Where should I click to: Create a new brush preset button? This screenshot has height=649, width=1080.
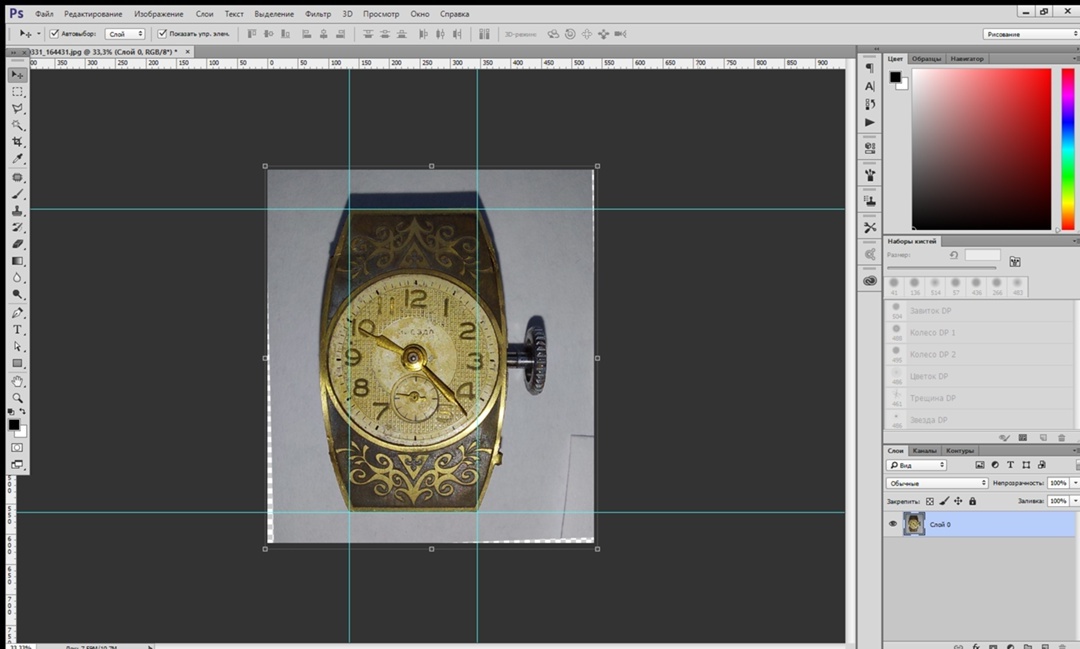[x=1043, y=437]
